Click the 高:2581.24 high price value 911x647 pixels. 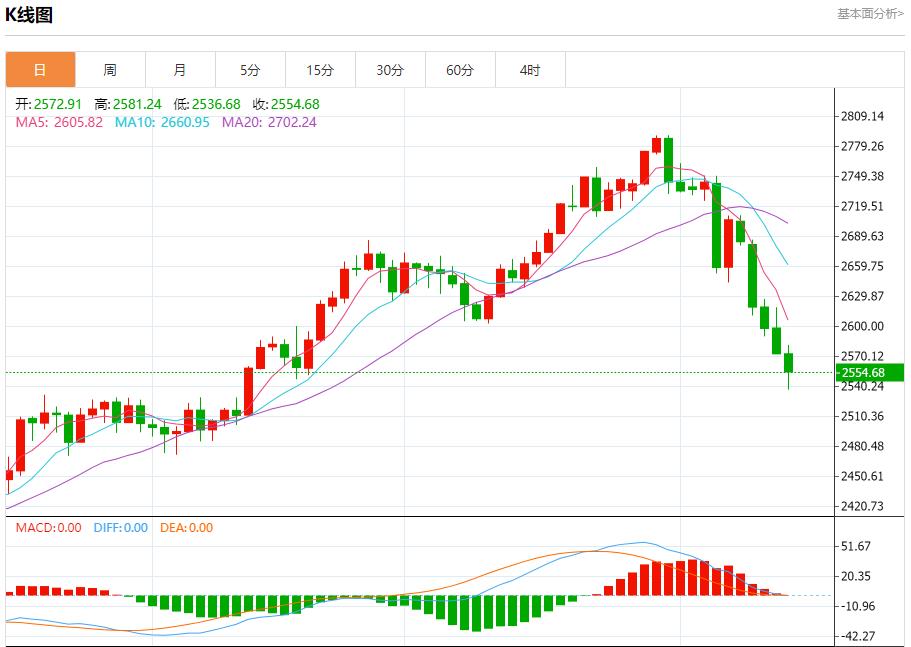tap(128, 104)
